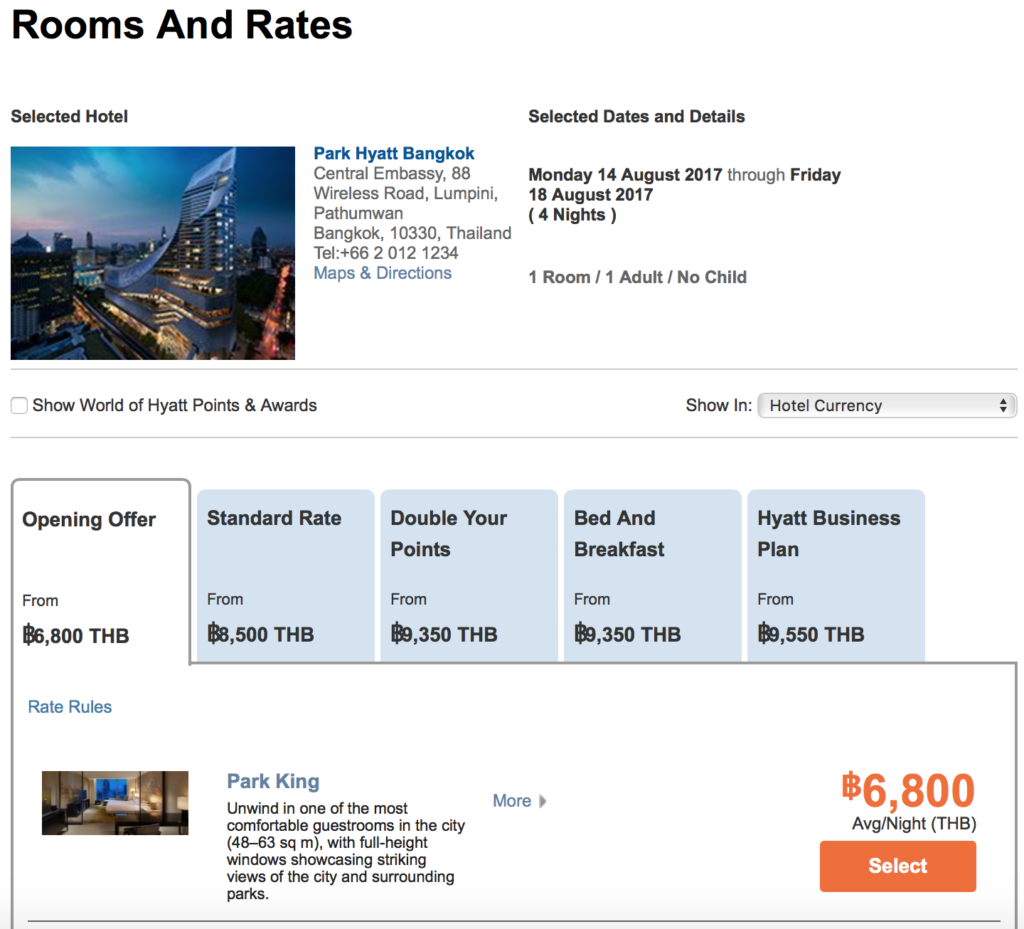Select the Opening Offer tab
The width and height of the screenshot is (1024, 929).
100,570
